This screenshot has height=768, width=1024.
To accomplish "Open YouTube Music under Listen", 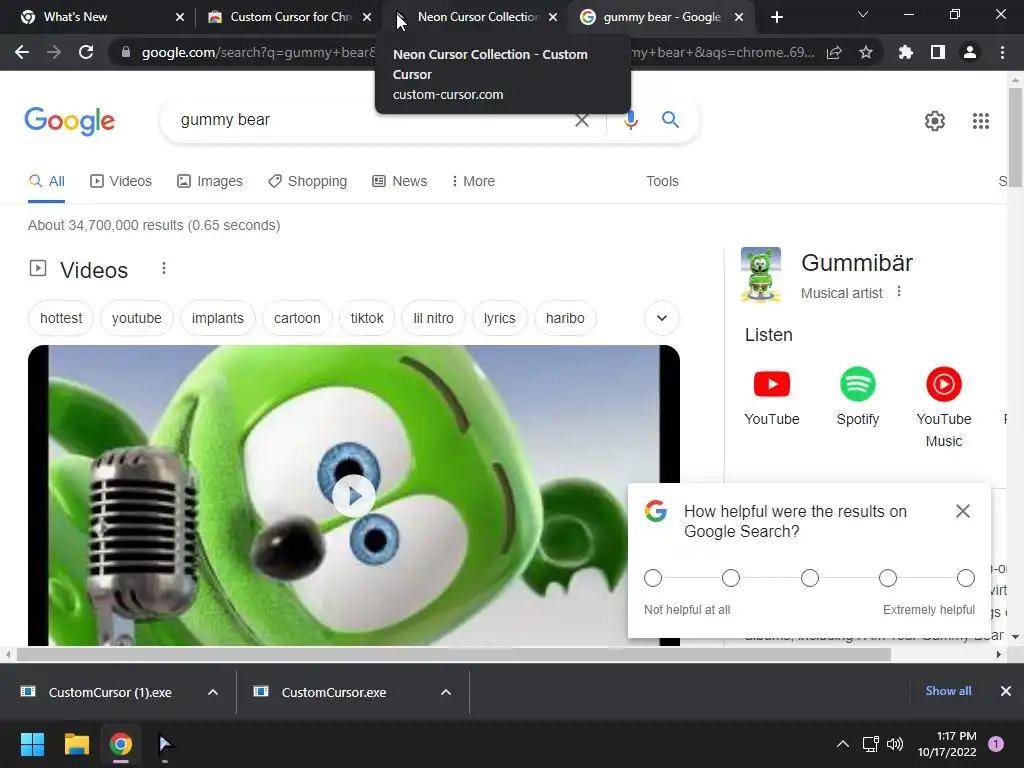I will 944,408.
